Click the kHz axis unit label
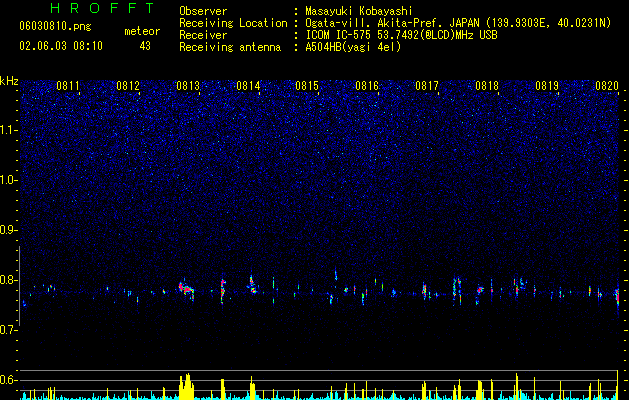The width and height of the screenshot is (629, 400). [x=9, y=81]
